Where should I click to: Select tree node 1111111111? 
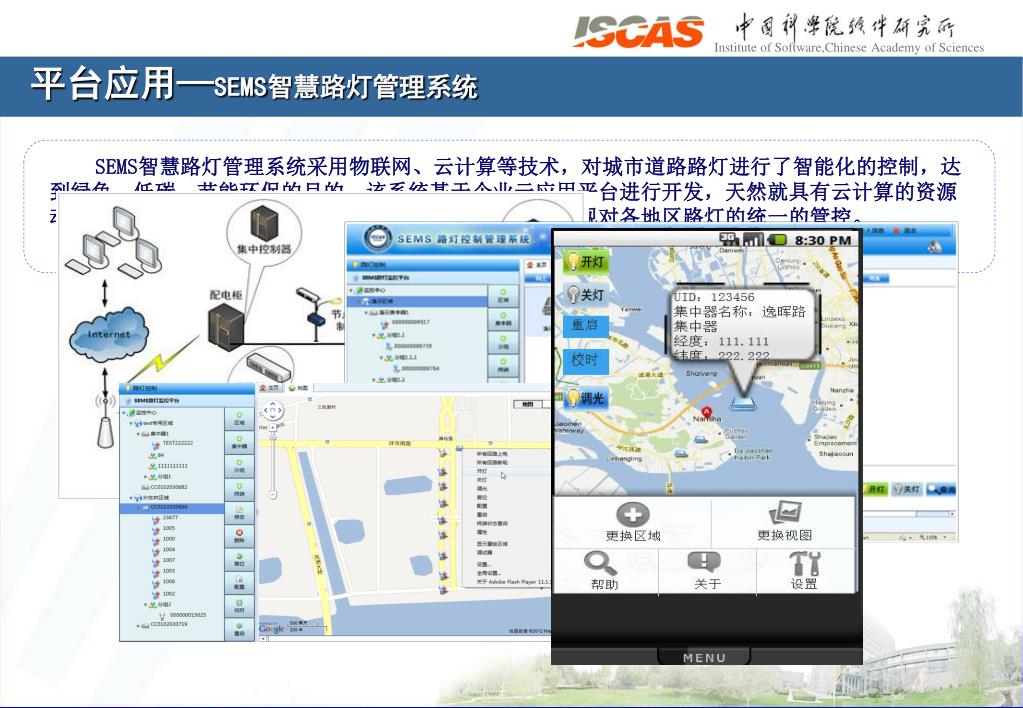tap(172, 466)
